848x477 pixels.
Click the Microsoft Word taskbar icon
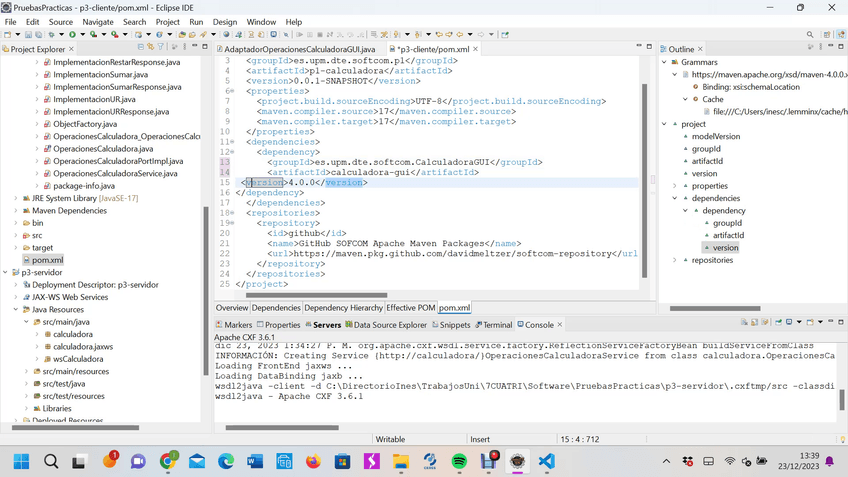(x=255, y=461)
